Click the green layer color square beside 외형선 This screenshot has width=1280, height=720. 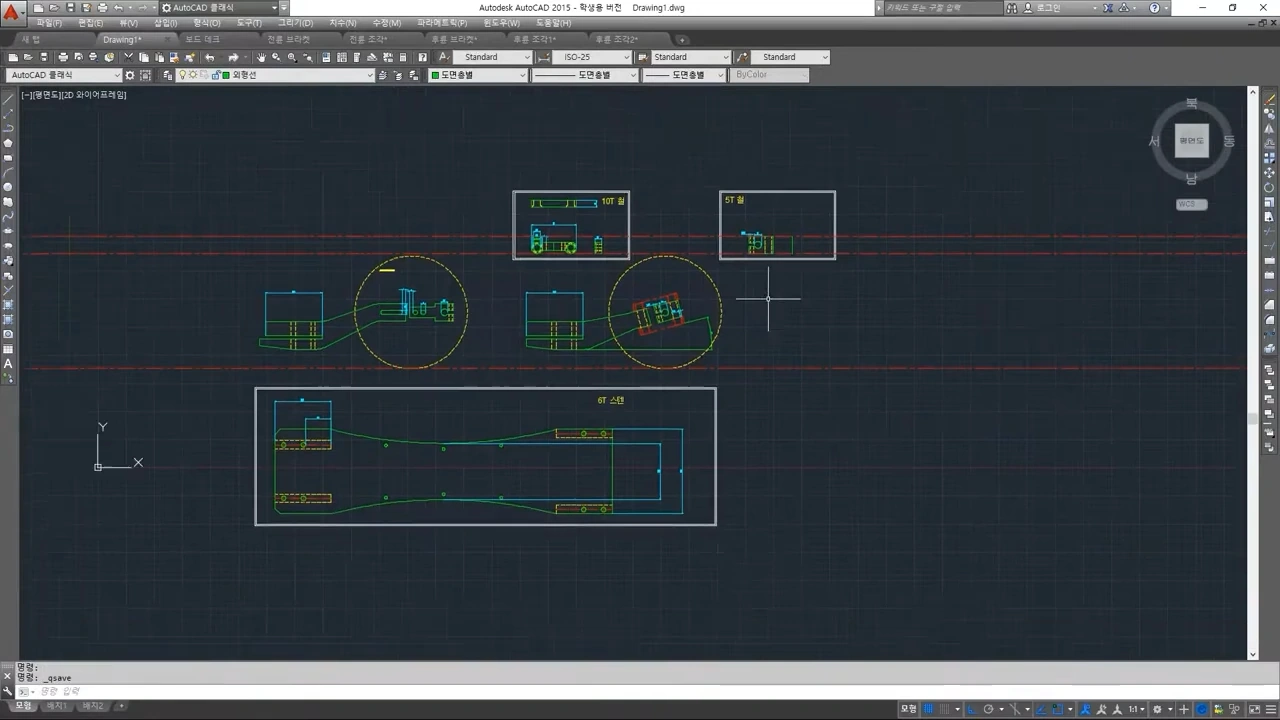coord(226,75)
